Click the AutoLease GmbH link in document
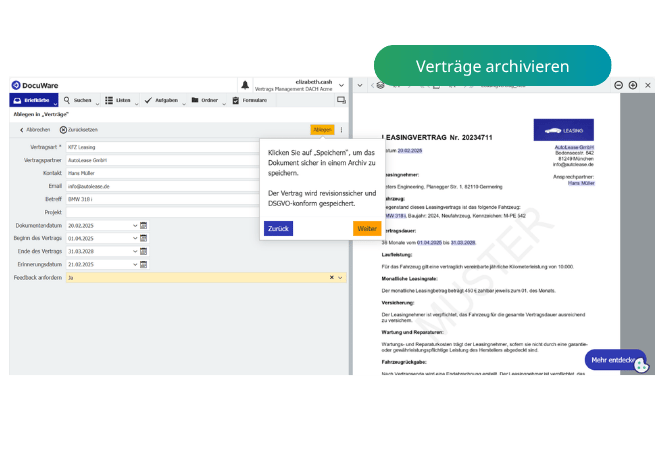Image resolution: width=666 pixels, height=450 pixels. [574, 147]
